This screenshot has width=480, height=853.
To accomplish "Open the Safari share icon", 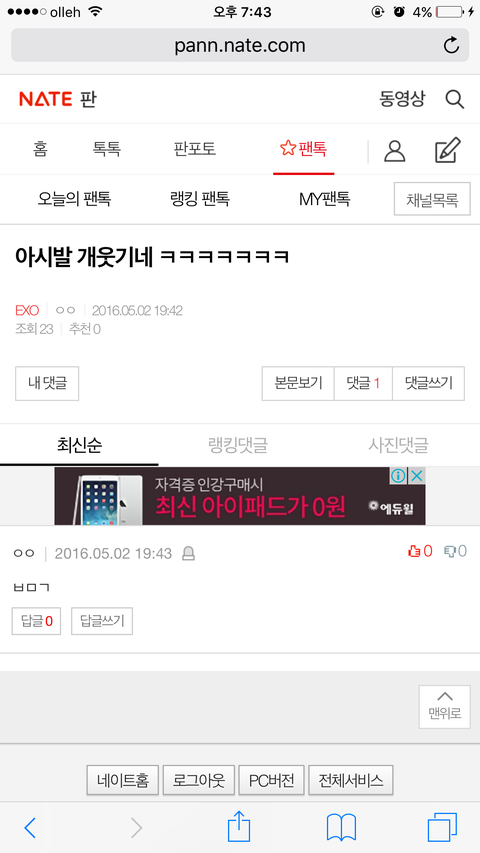I will (x=239, y=827).
